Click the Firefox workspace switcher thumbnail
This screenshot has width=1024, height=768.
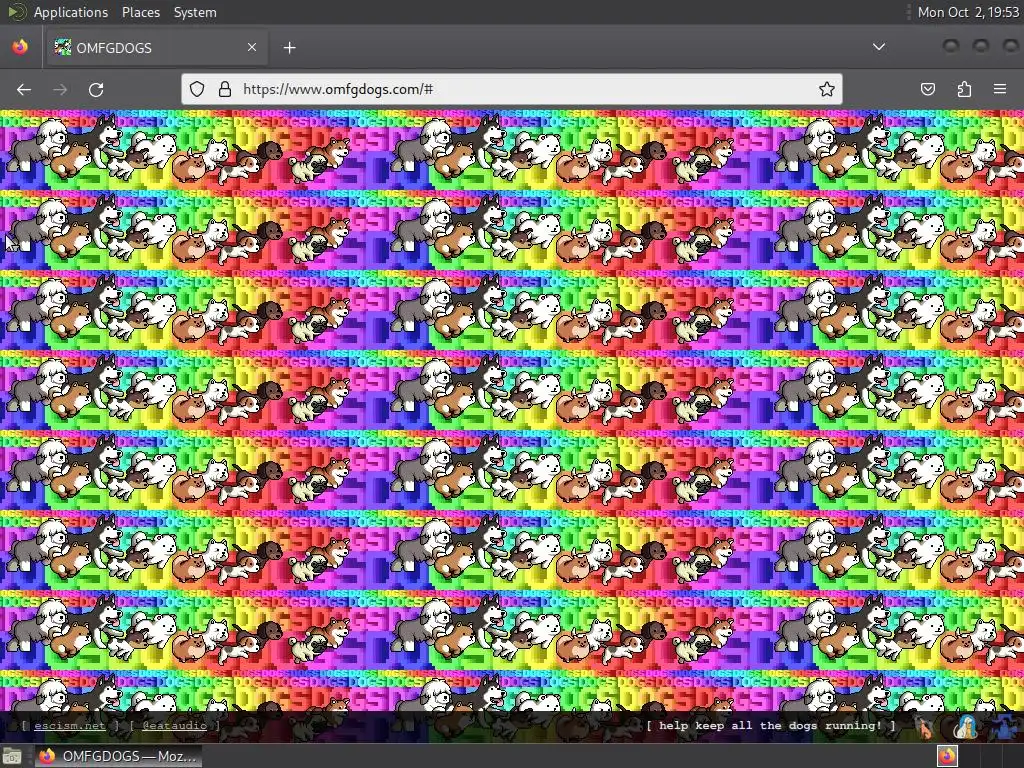point(947,756)
